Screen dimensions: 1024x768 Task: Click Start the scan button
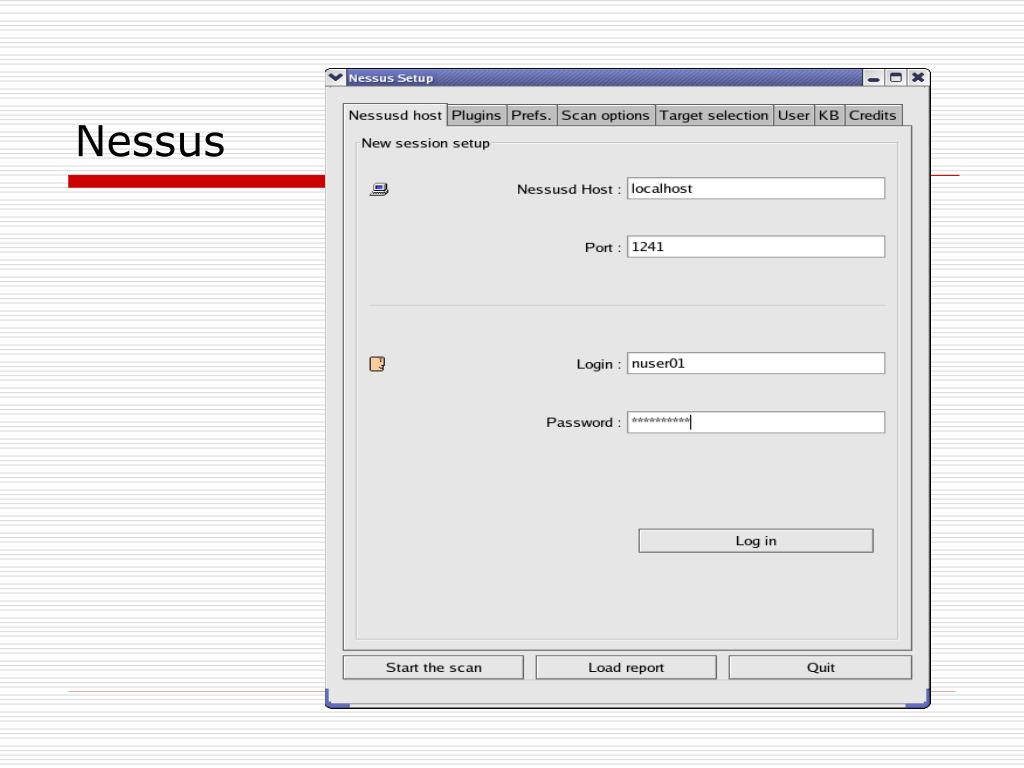tap(433, 667)
